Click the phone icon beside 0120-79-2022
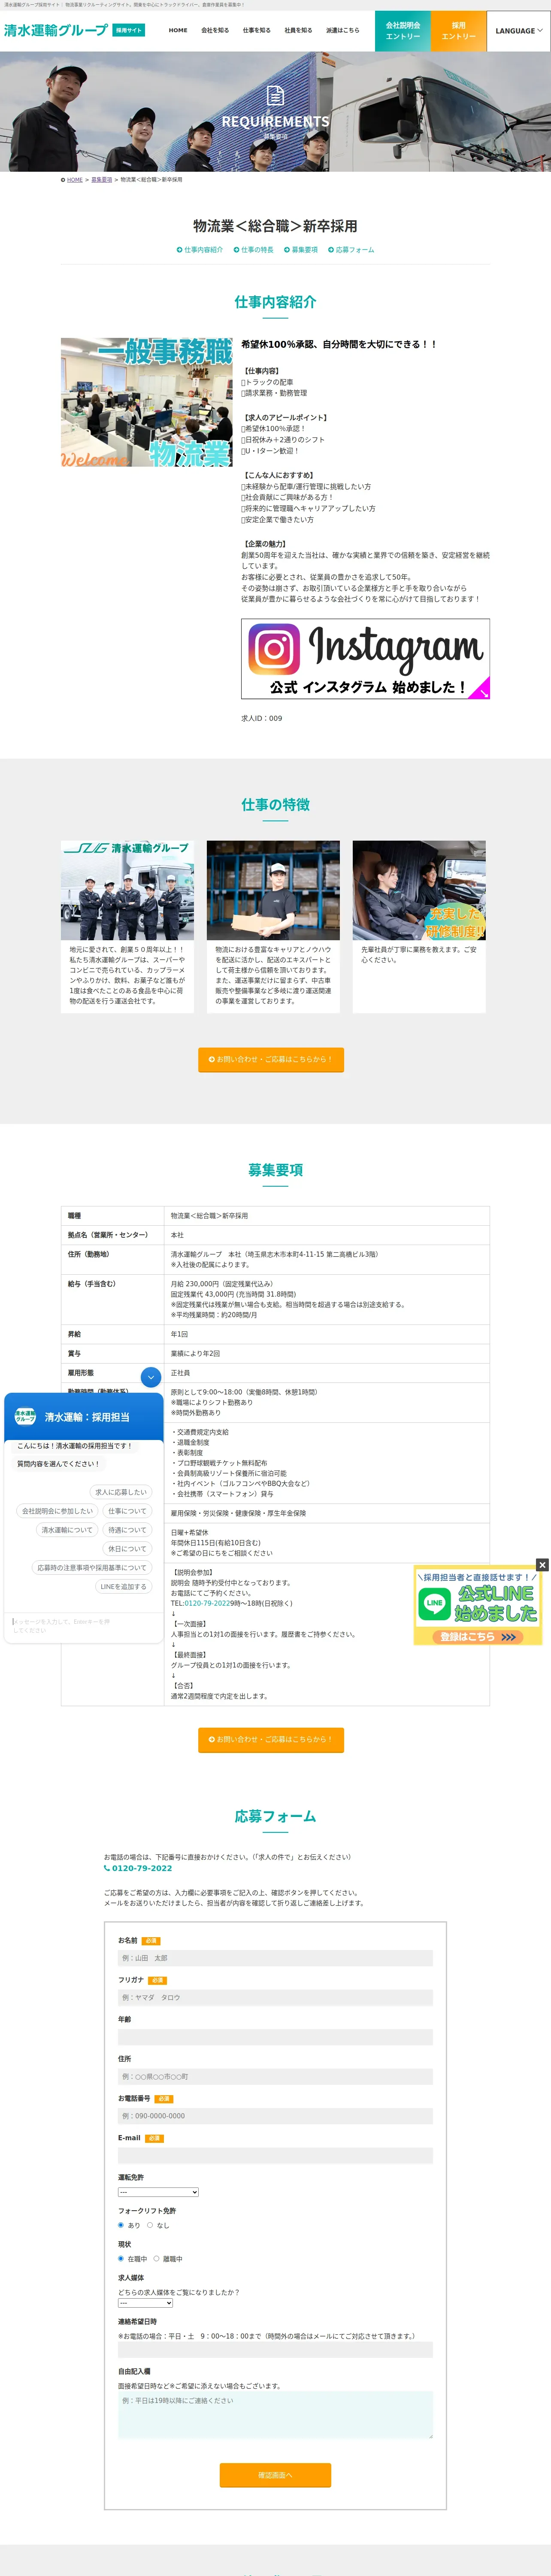Image resolution: width=551 pixels, height=2576 pixels. 107,1868
